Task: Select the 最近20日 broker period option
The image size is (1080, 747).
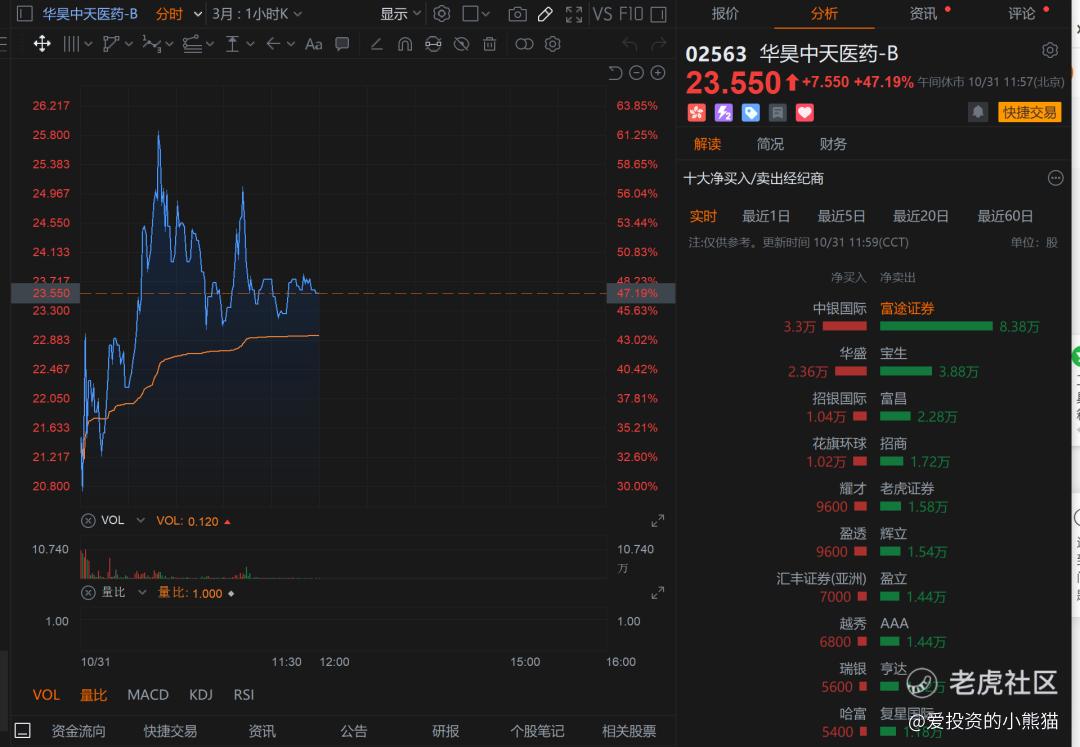Action: 920,216
